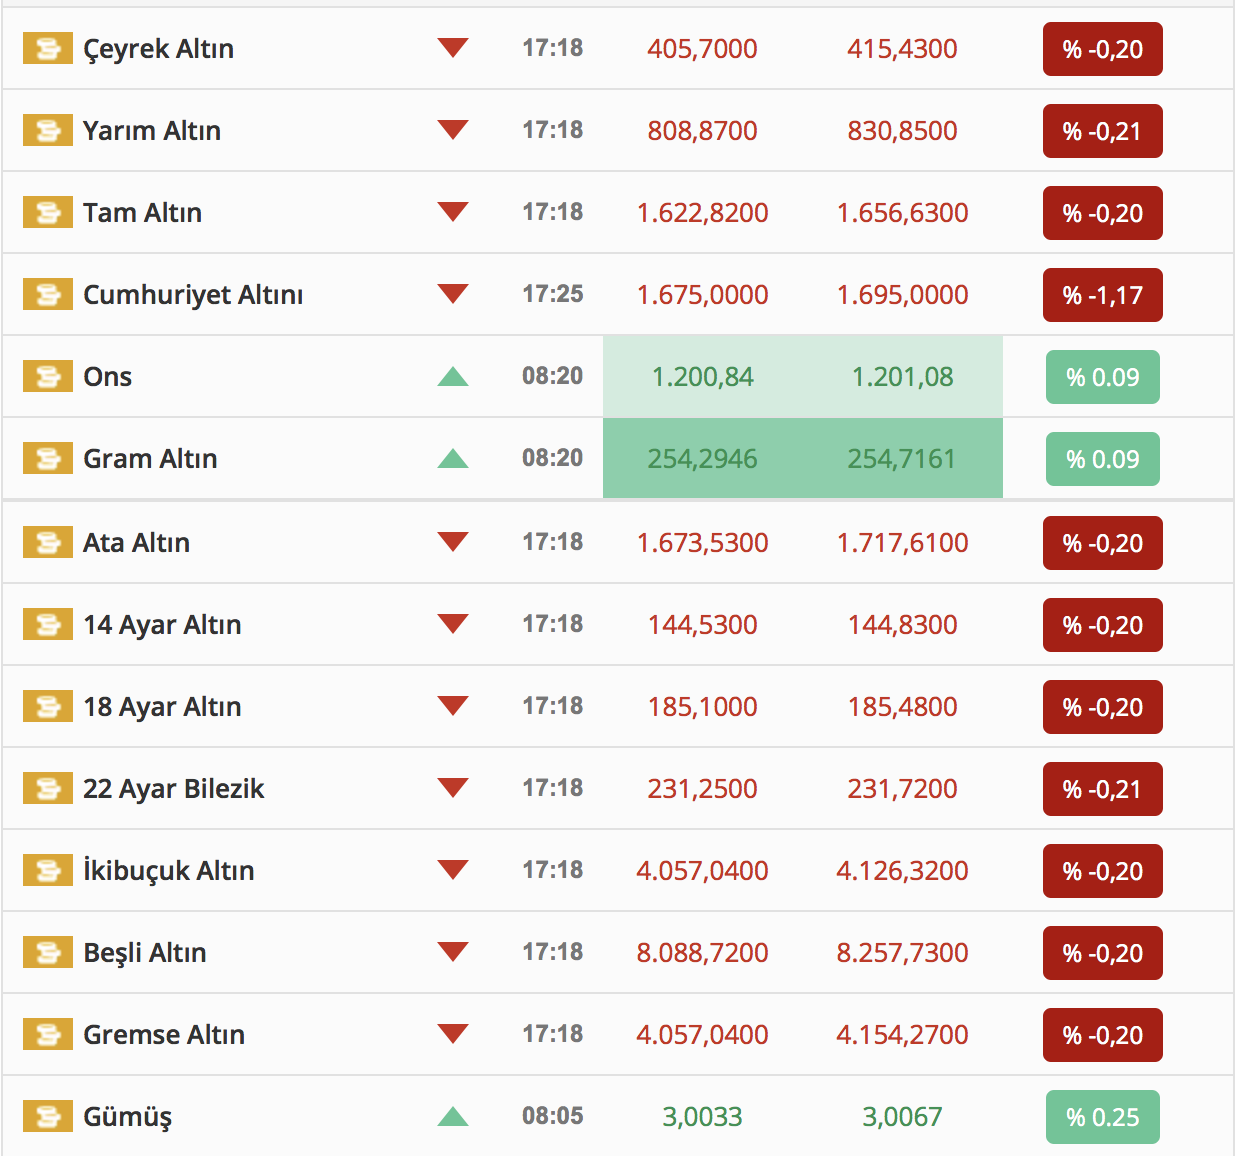Screen dimensions: 1248x1156
Task: Click the gold icon beside Gümüş
Action: (x=47, y=1117)
